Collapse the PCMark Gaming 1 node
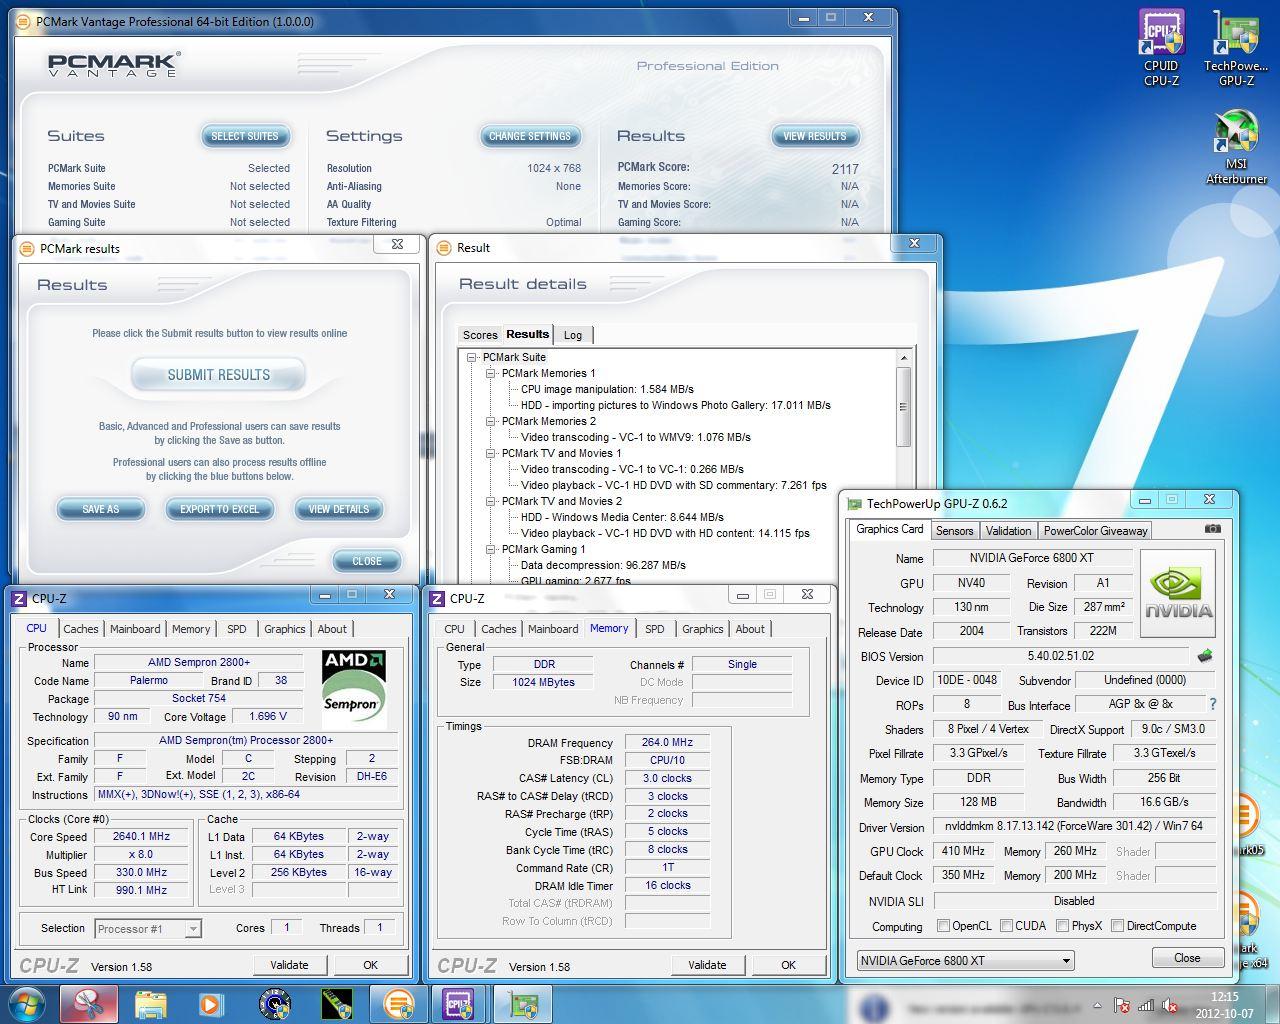 [x=490, y=549]
